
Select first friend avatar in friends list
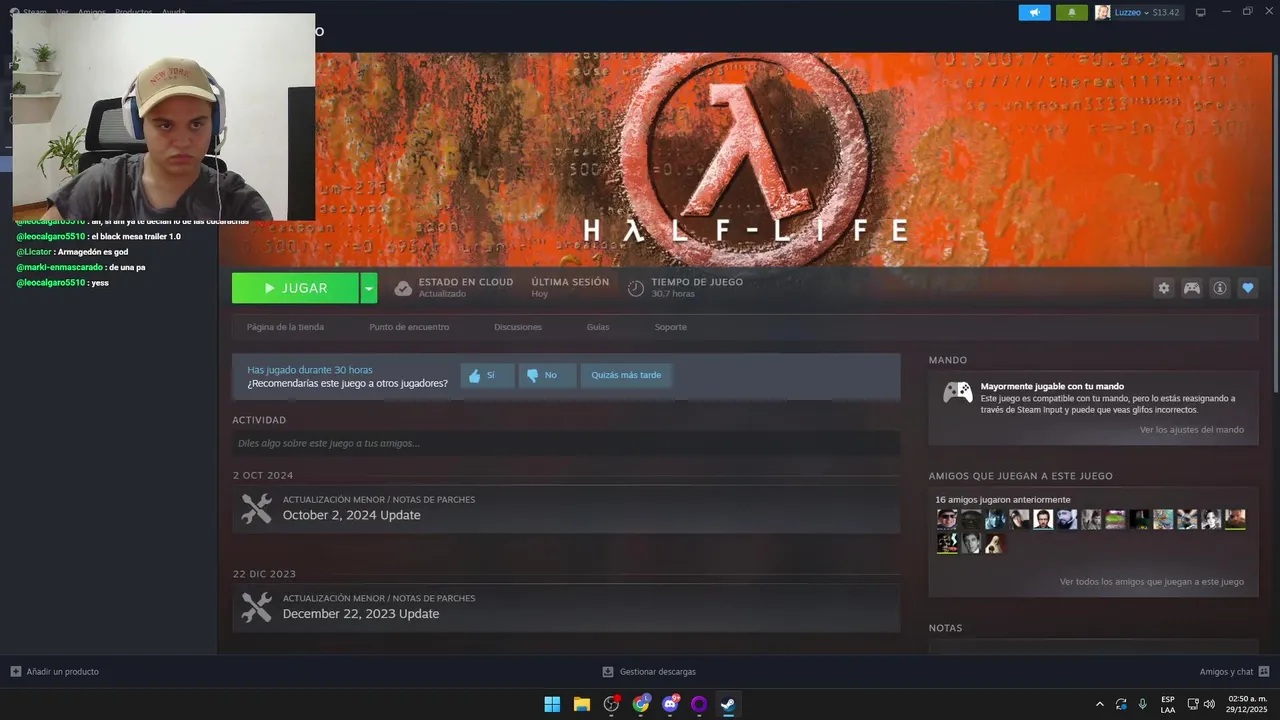tap(947, 519)
